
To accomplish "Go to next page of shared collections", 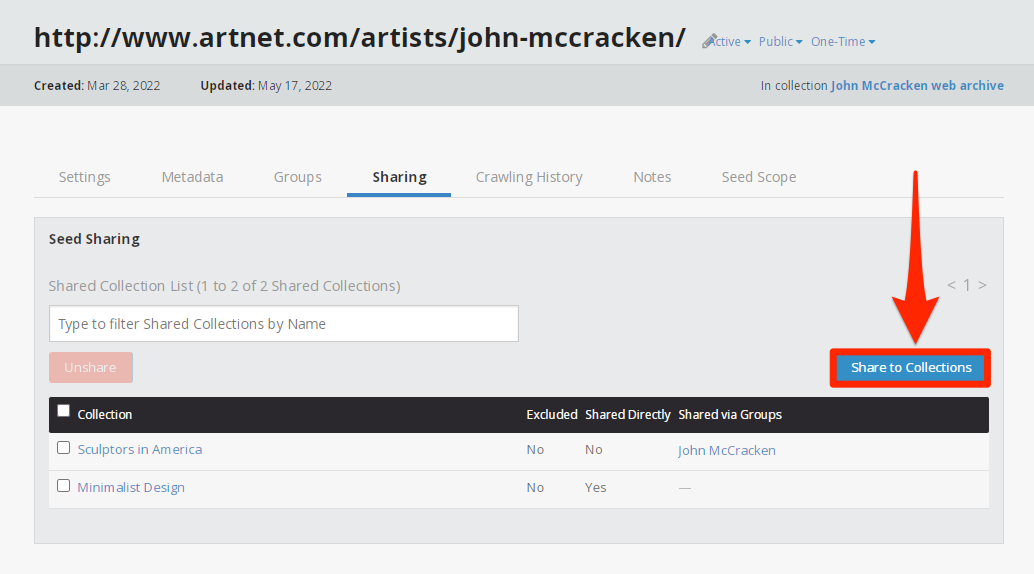I will [982, 286].
